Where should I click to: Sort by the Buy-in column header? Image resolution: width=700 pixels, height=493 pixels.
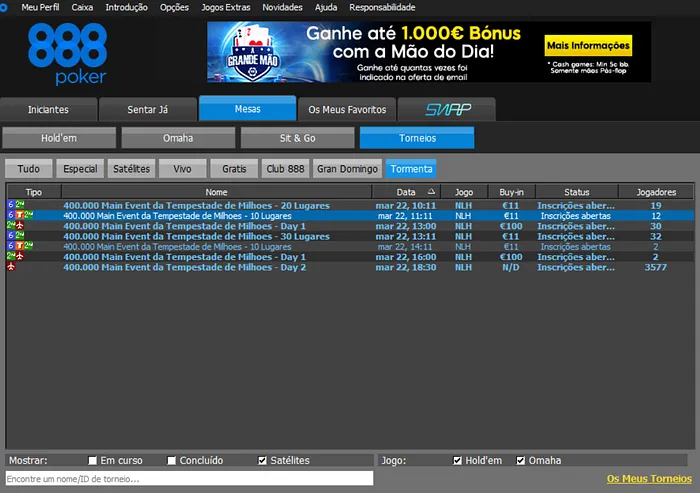coord(512,192)
